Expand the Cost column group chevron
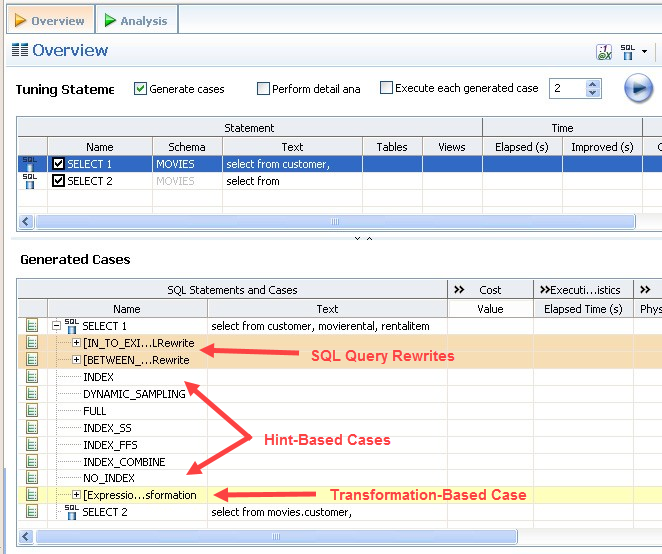This screenshot has width=662, height=554. (x=459, y=290)
